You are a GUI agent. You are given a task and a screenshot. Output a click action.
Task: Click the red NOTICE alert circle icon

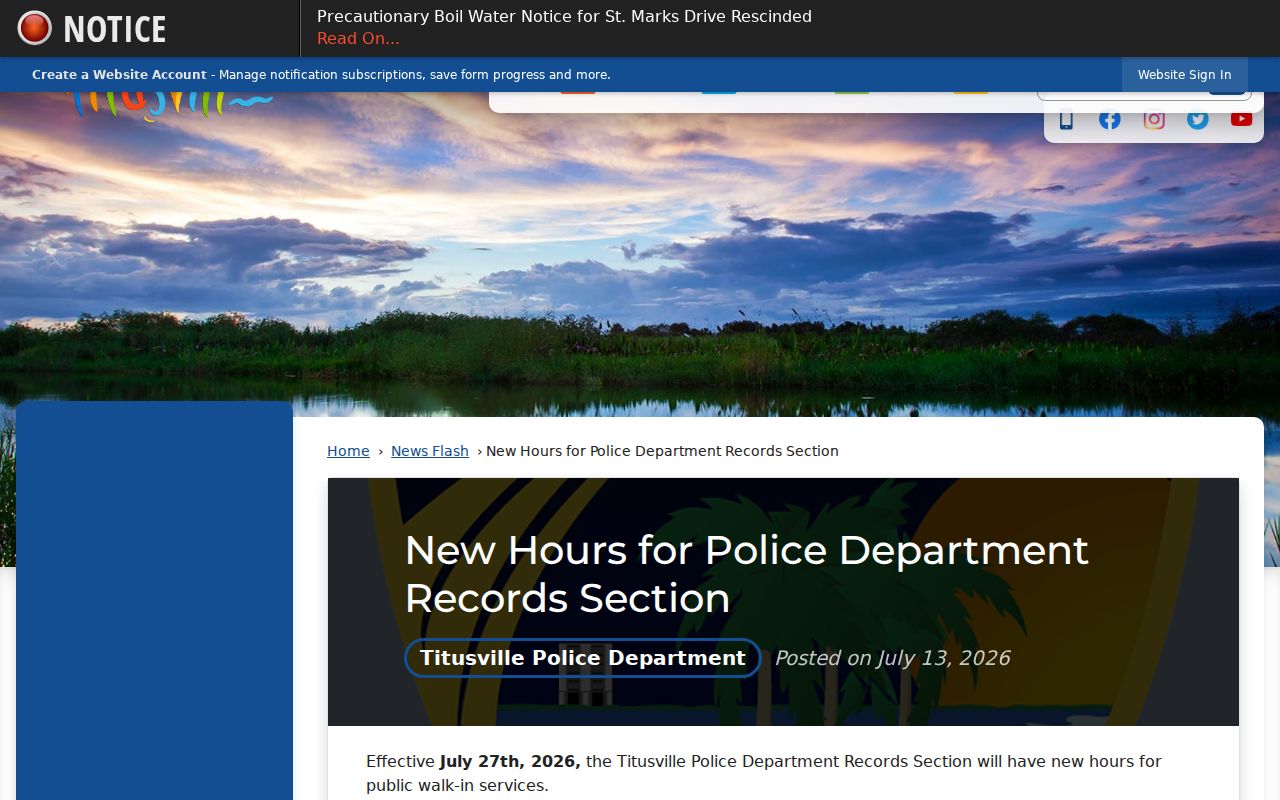coord(35,28)
